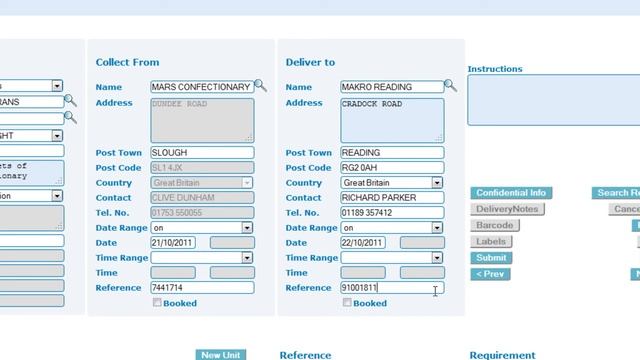Viewport: 640px width, 360px height.
Task: Open Collect From Date Range dropdown
Action: pyautogui.click(x=247, y=228)
